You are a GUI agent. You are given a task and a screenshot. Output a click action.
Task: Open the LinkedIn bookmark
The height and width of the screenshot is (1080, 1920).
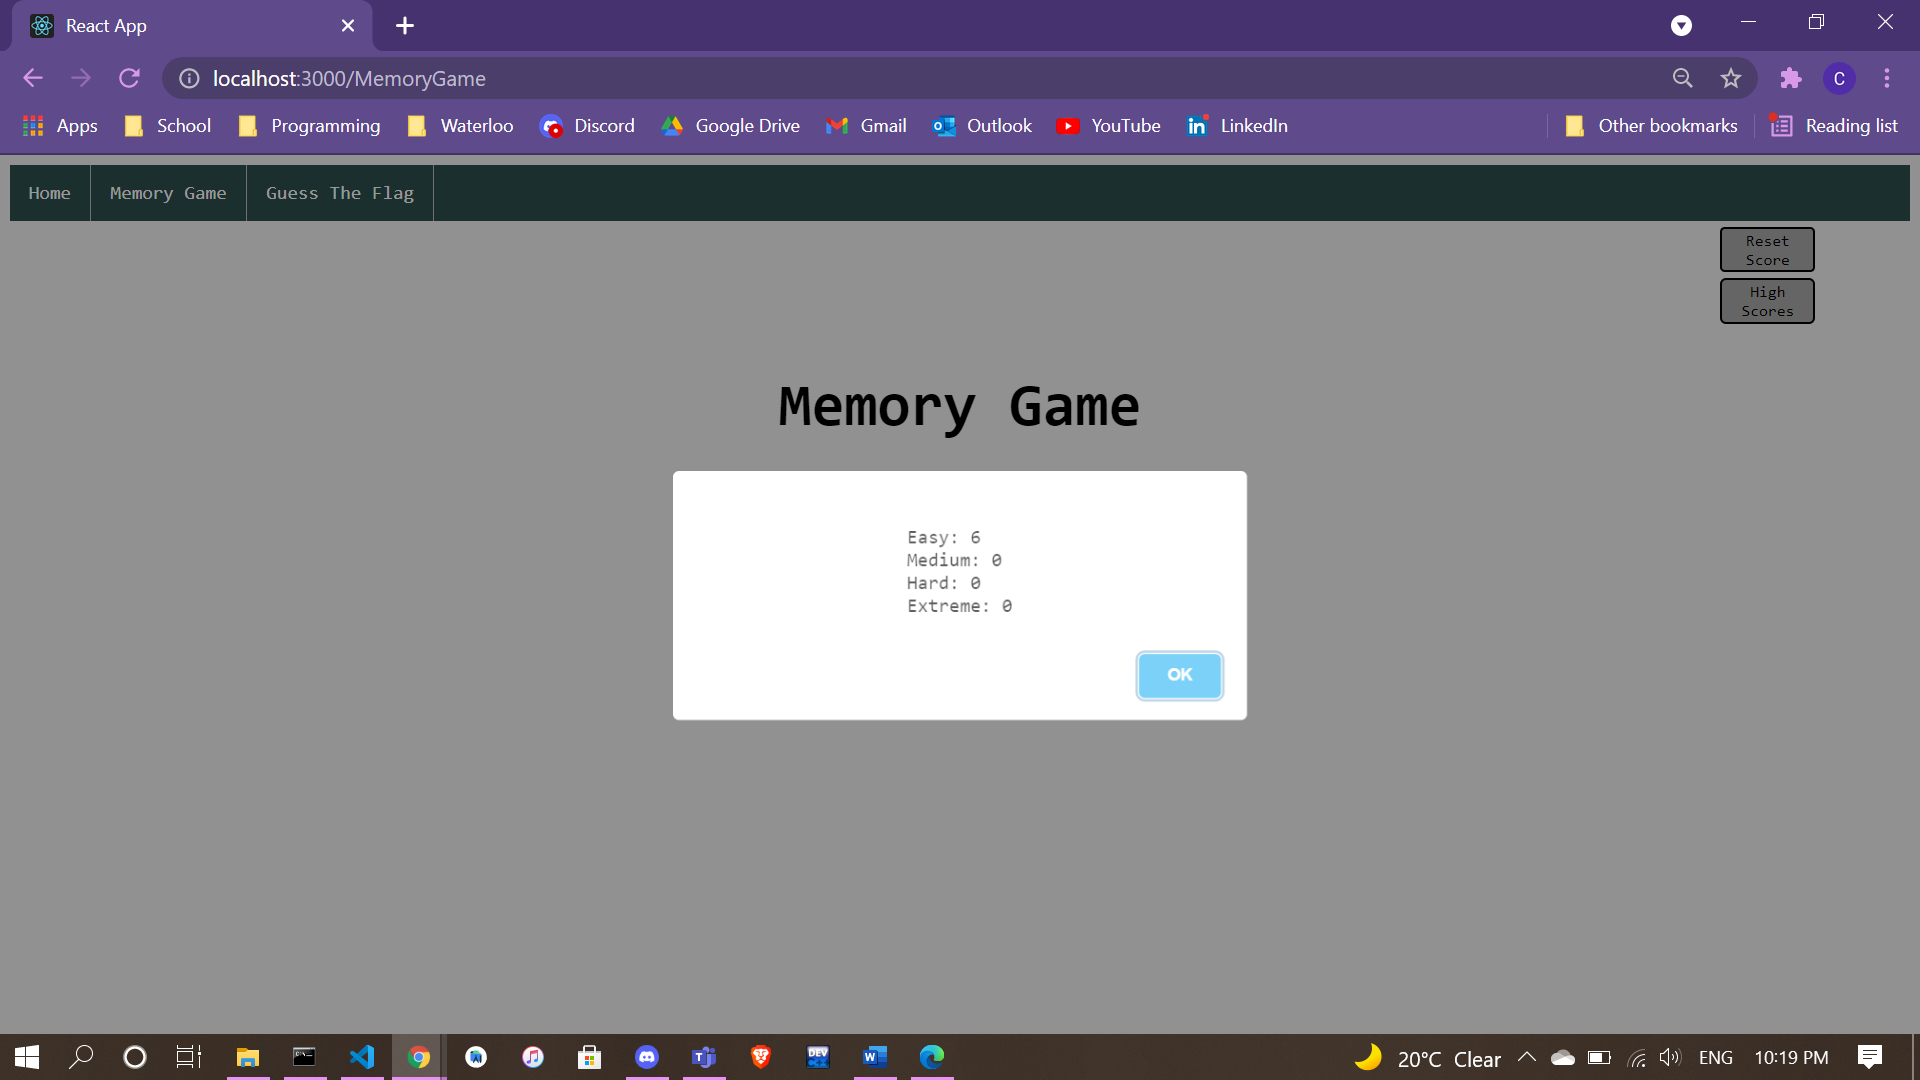pyautogui.click(x=1237, y=126)
